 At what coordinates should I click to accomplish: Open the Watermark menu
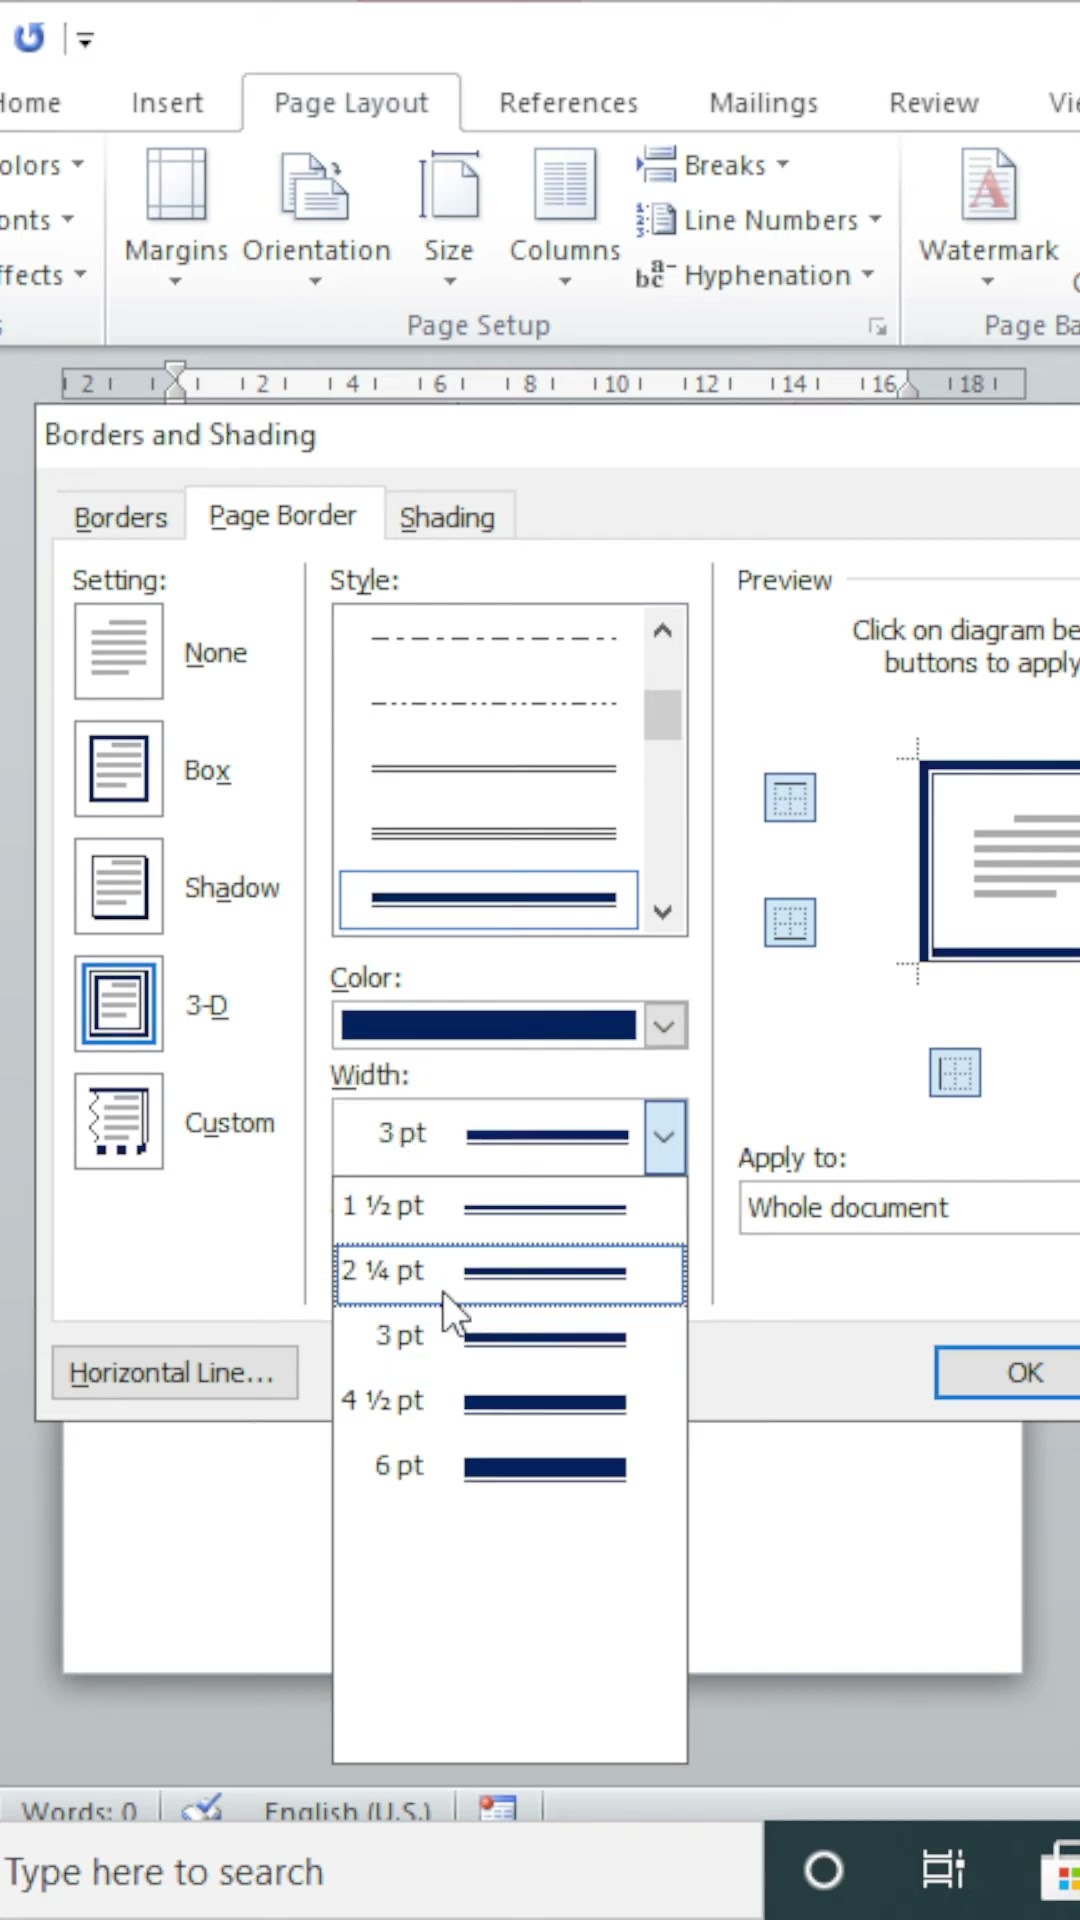(x=988, y=218)
